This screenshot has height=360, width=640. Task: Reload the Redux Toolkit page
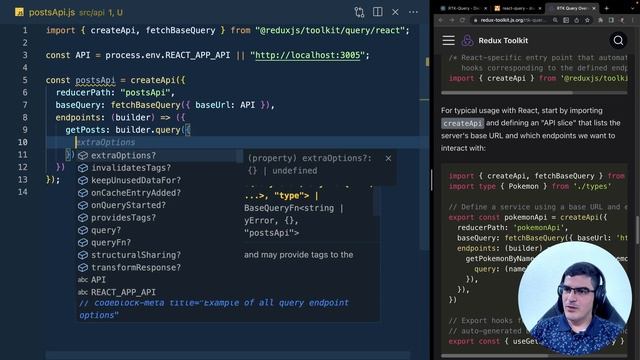coord(462,20)
